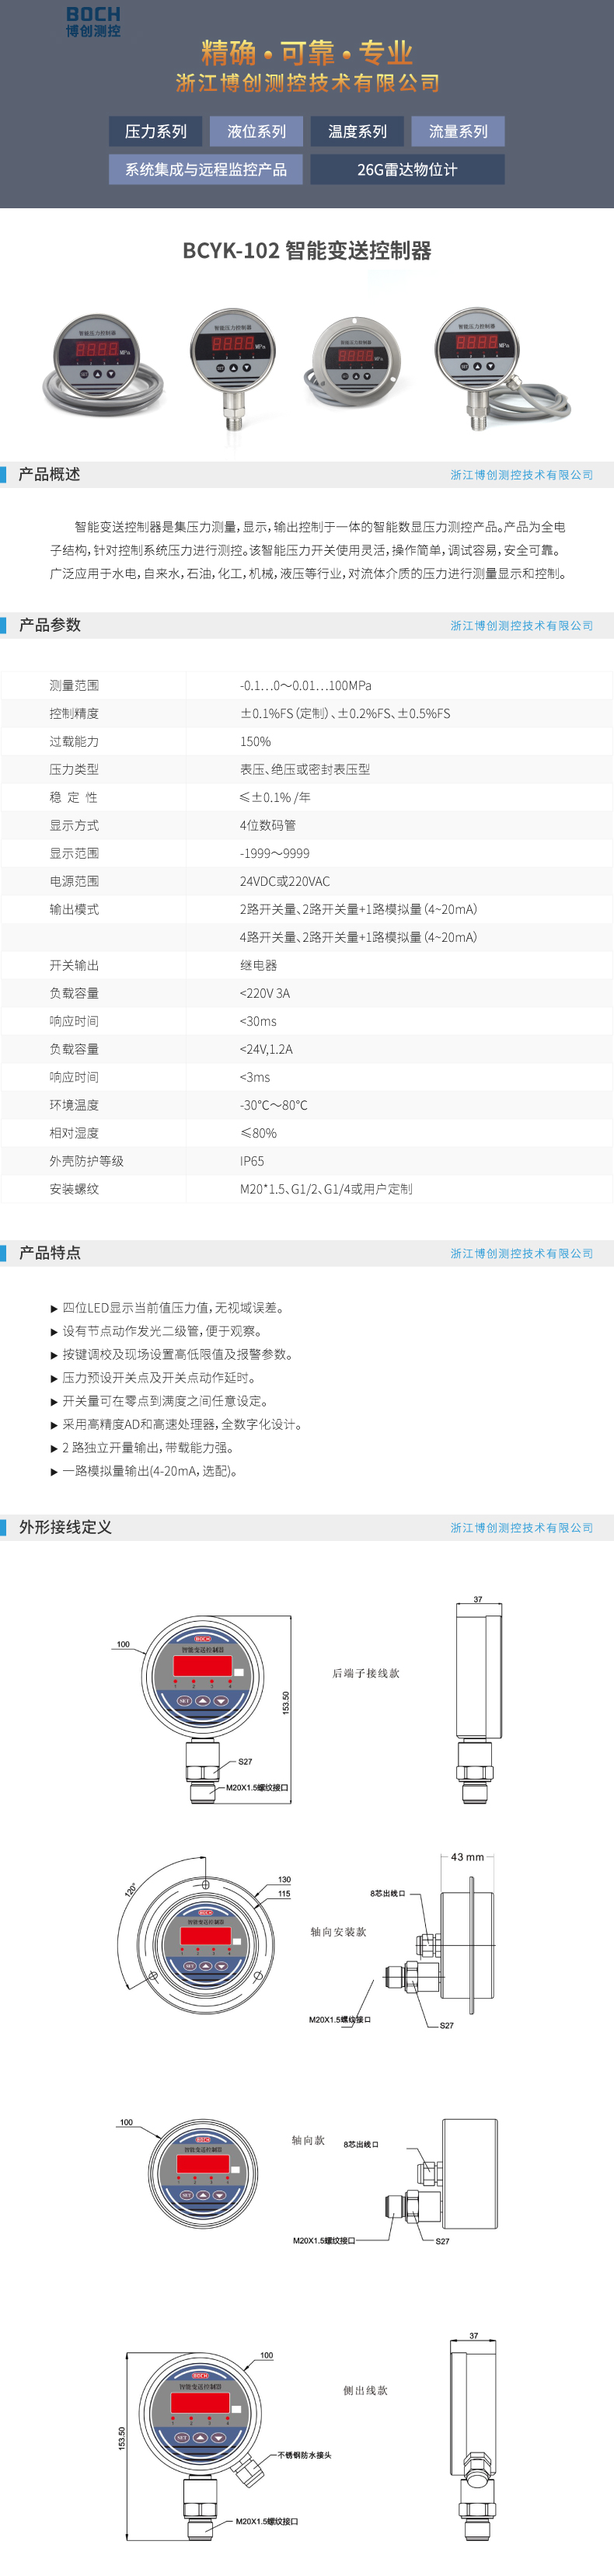
Task: Click the 外形接线定义 section heading
Action: pyautogui.click(x=65, y=1527)
